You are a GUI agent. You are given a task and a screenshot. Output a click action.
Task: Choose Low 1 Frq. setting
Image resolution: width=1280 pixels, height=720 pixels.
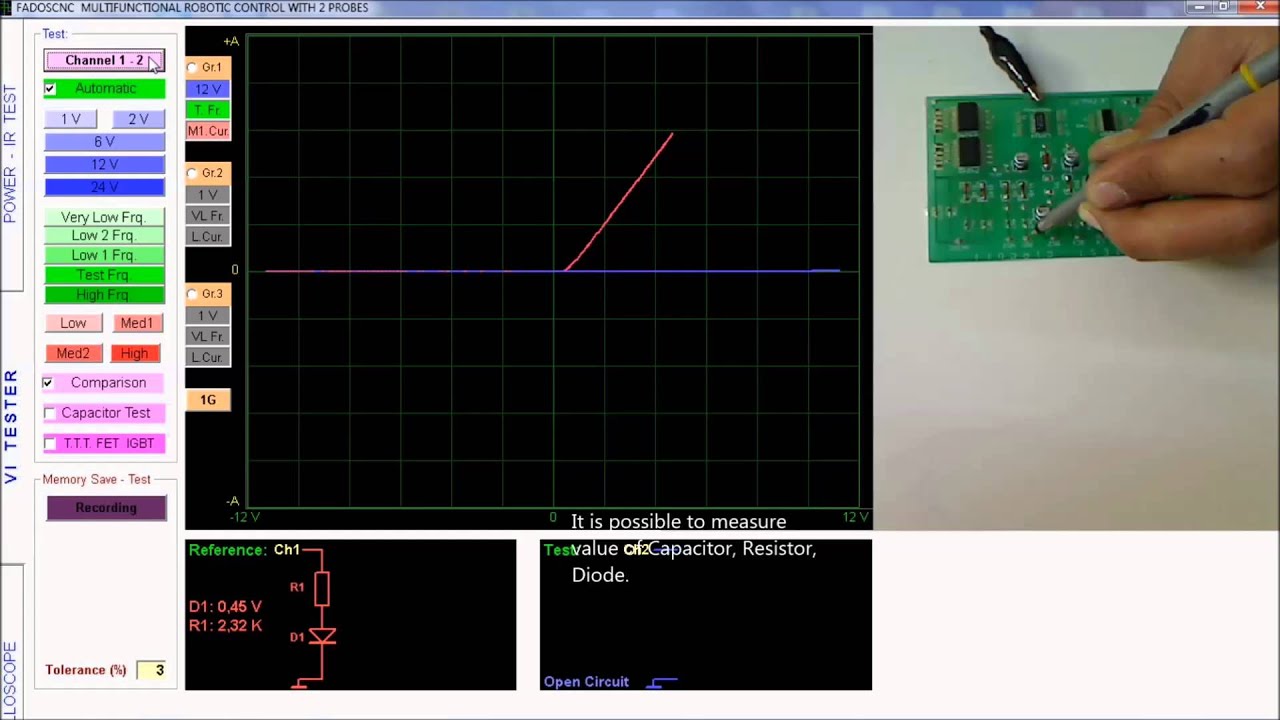pos(104,255)
